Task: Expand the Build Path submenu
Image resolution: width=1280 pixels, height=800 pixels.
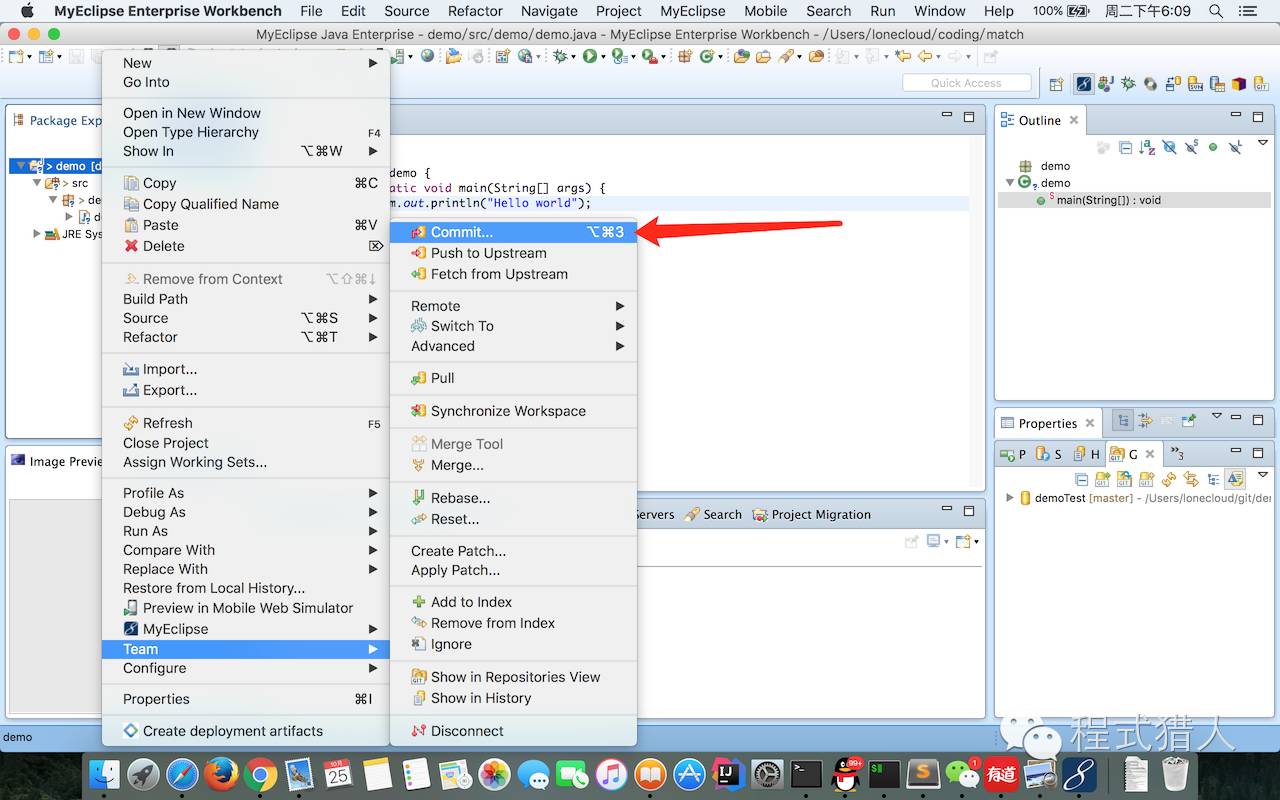Action: (x=246, y=299)
